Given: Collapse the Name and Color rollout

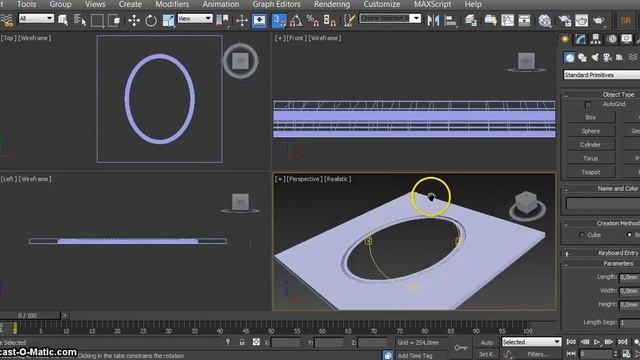Looking at the screenshot, I should pyautogui.click(x=566, y=189).
